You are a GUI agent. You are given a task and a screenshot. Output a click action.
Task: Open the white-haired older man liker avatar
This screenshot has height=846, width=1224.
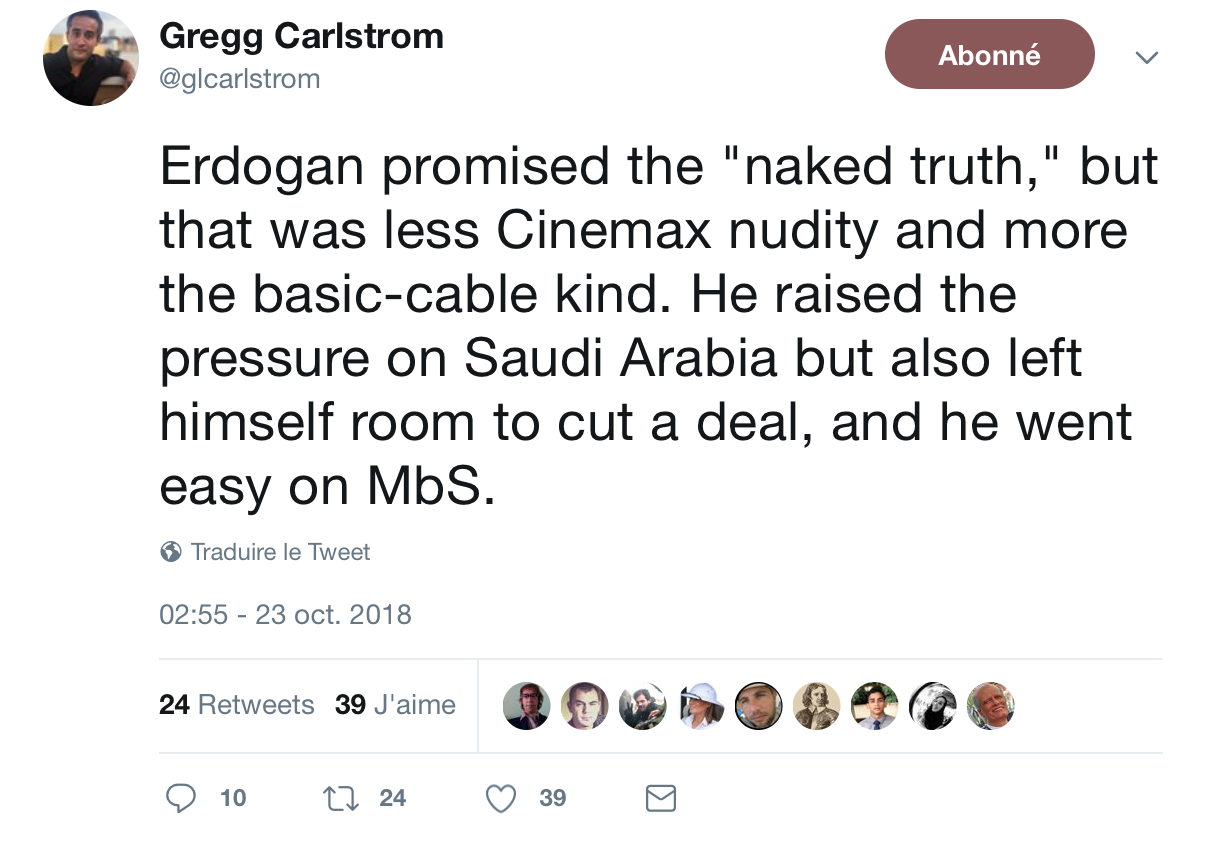tap(990, 706)
